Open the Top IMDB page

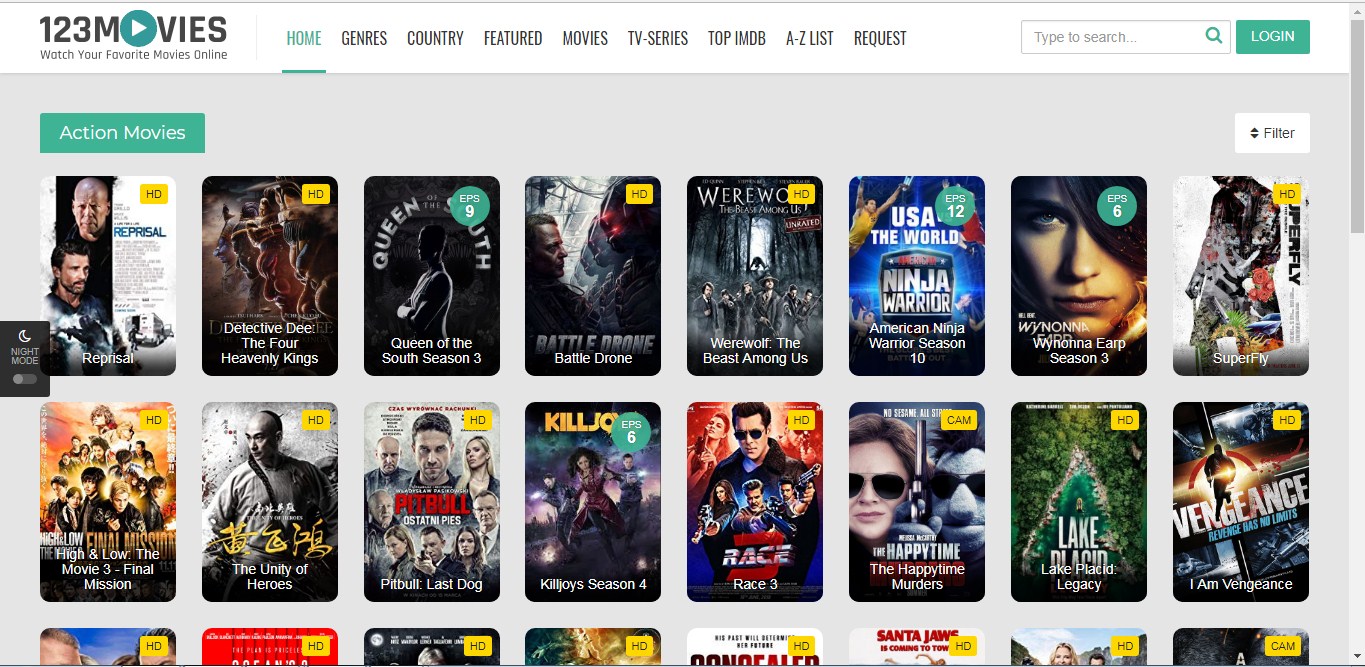click(737, 38)
